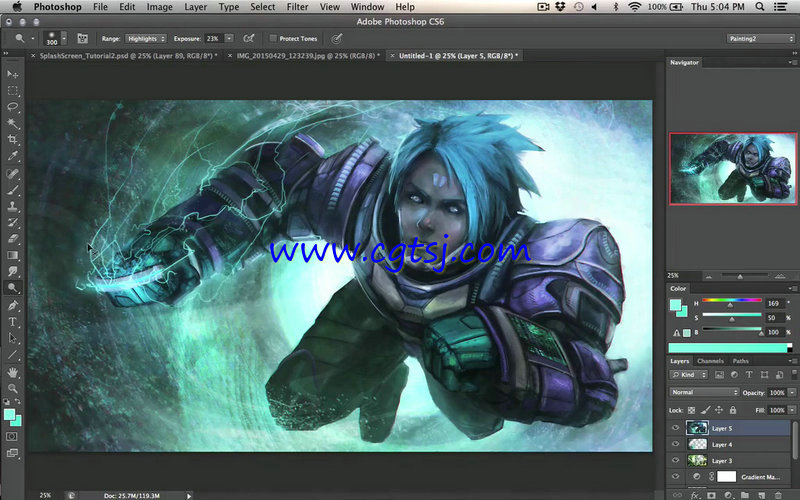This screenshot has height=500, width=800.
Task: Select the Brush tool
Action: (x=12, y=190)
